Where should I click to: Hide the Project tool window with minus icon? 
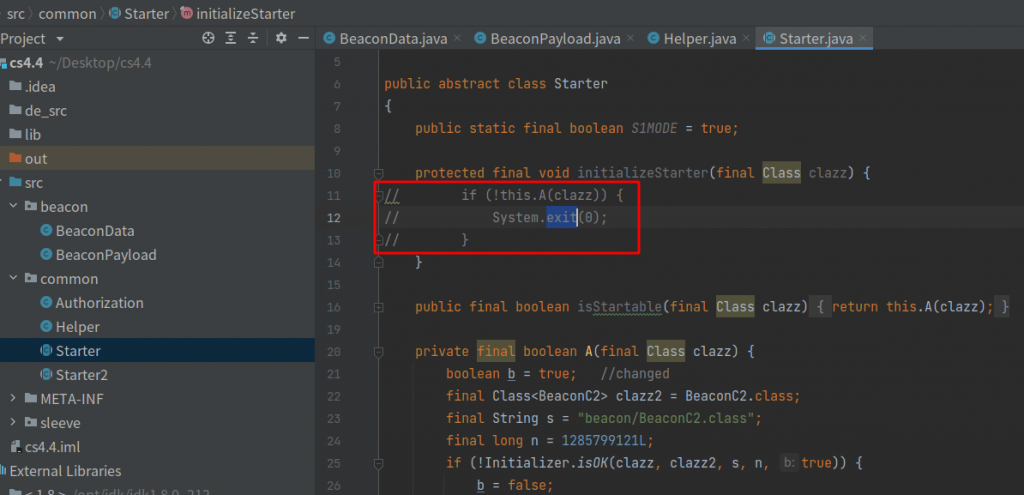click(303, 39)
